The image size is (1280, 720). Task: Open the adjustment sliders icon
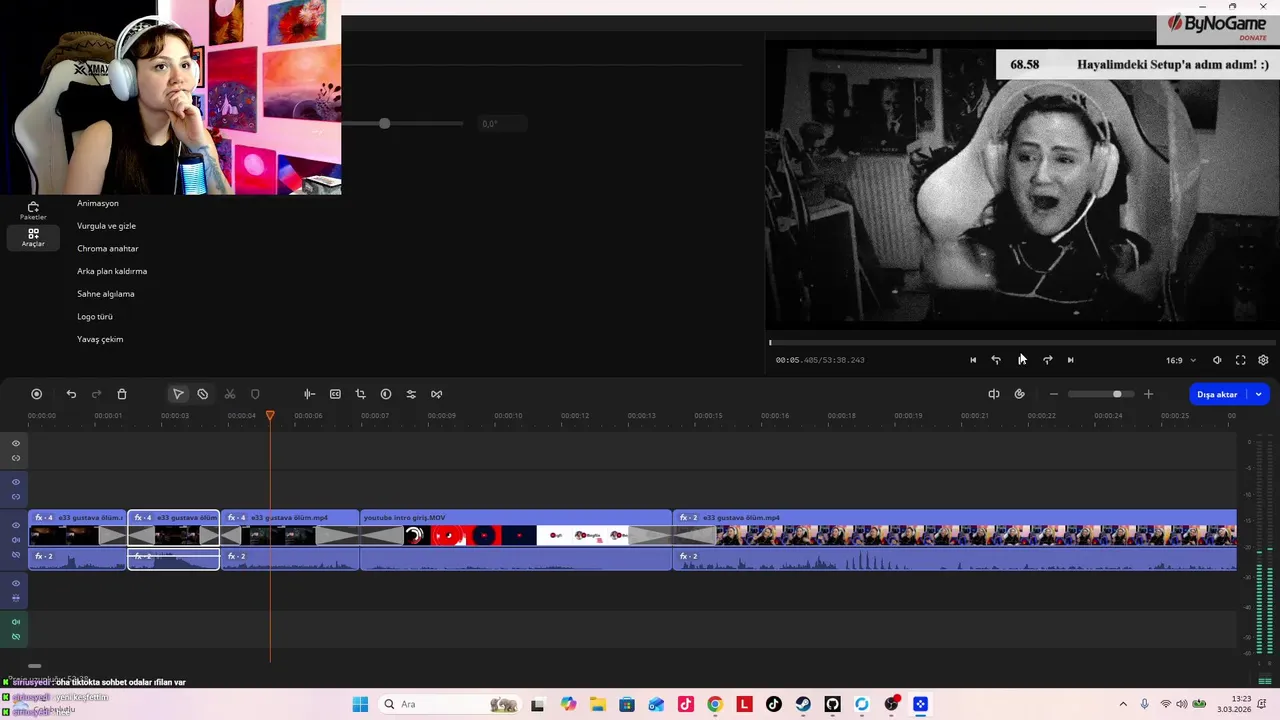[411, 394]
